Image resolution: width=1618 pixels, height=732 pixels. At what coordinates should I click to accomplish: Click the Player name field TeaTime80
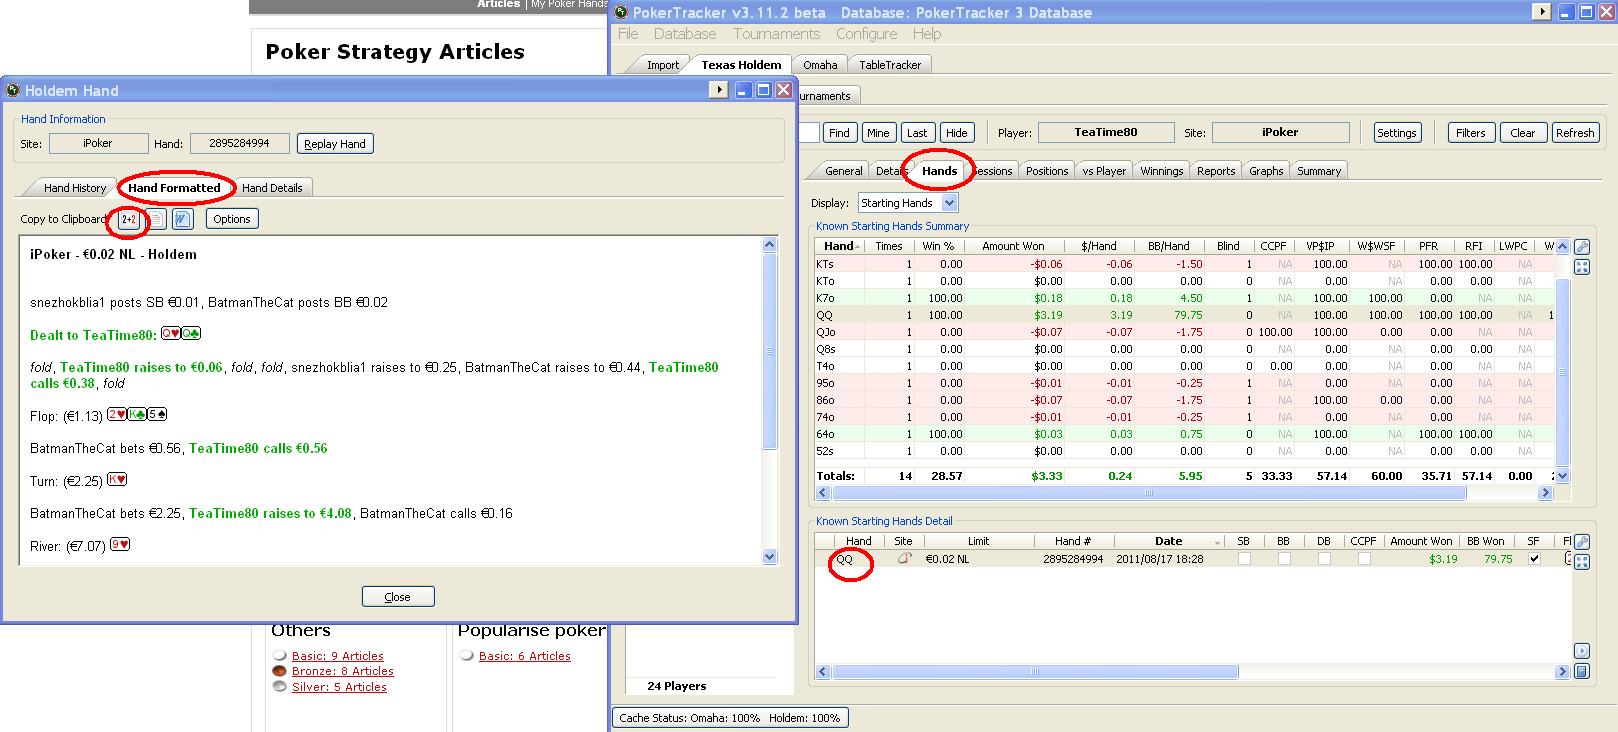tap(1106, 132)
